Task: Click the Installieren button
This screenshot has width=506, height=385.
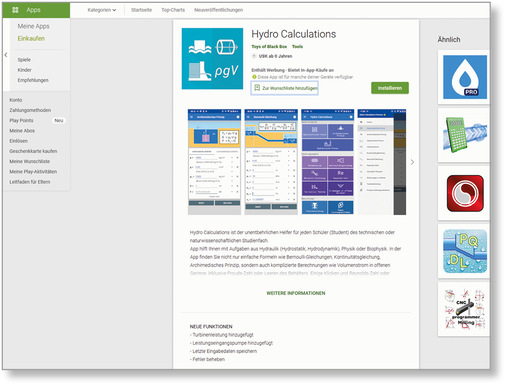Action: tap(390, 88)
